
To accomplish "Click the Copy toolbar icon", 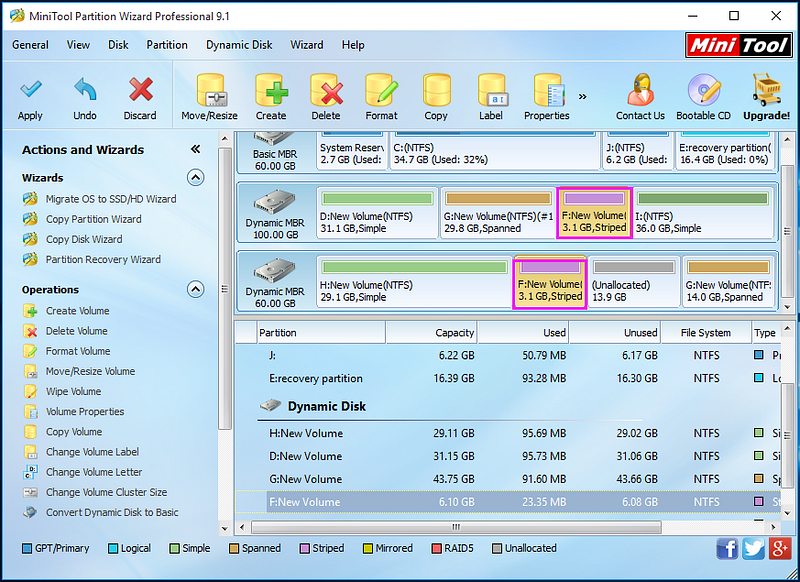I will (x=436, y=91).
